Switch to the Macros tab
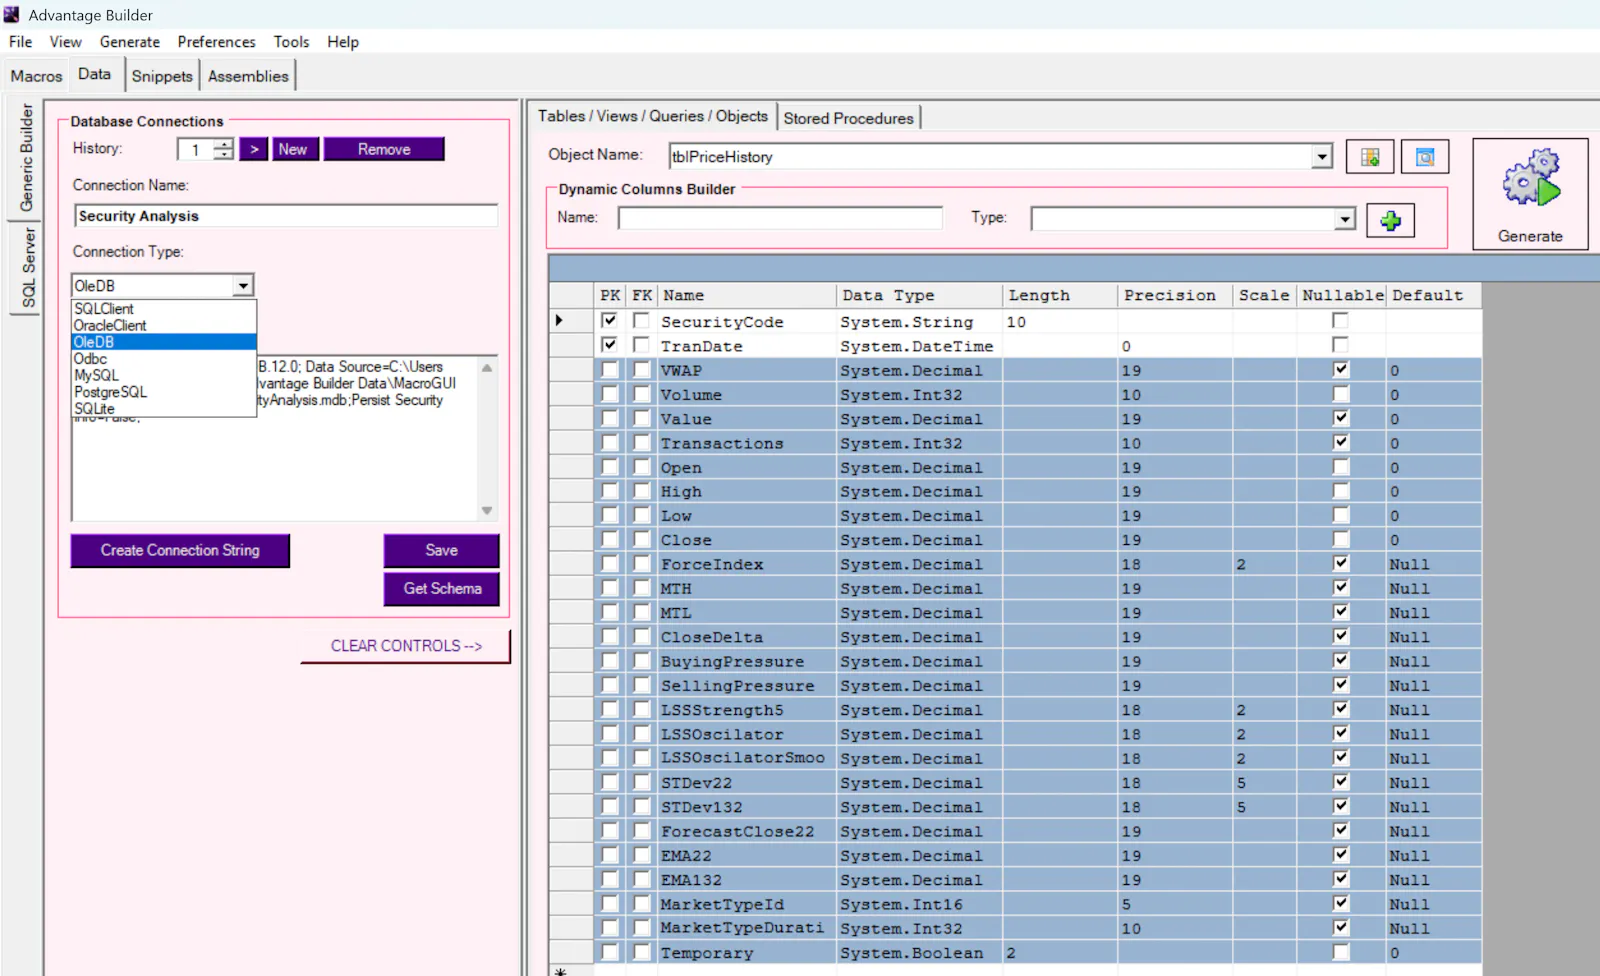1600x976 pixels. pos(36,76)
